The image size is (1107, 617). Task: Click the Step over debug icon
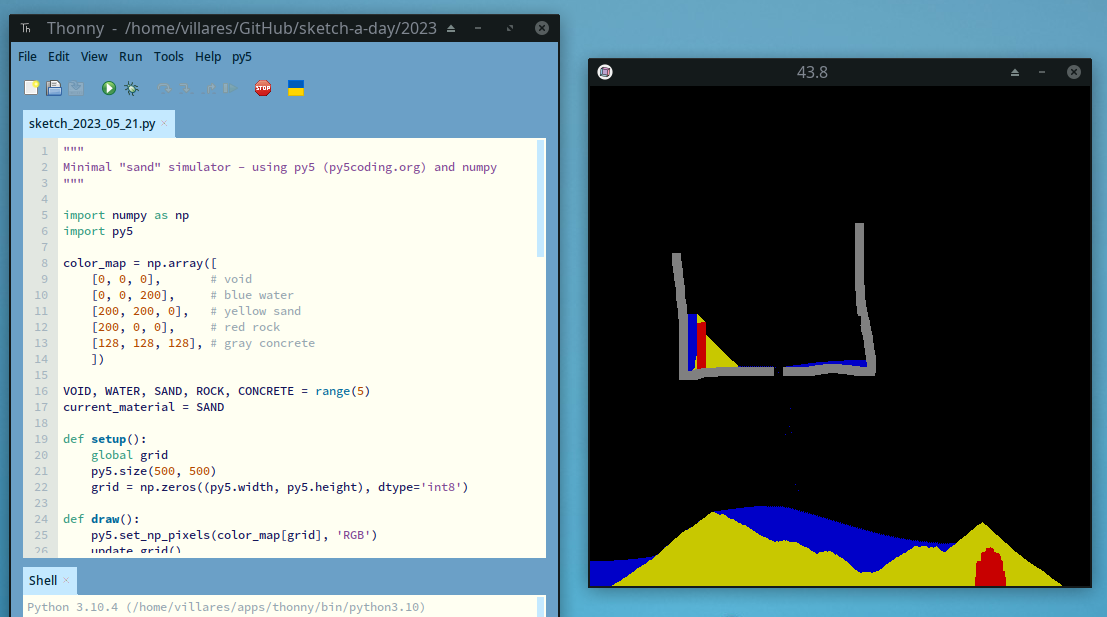point(164,88)
